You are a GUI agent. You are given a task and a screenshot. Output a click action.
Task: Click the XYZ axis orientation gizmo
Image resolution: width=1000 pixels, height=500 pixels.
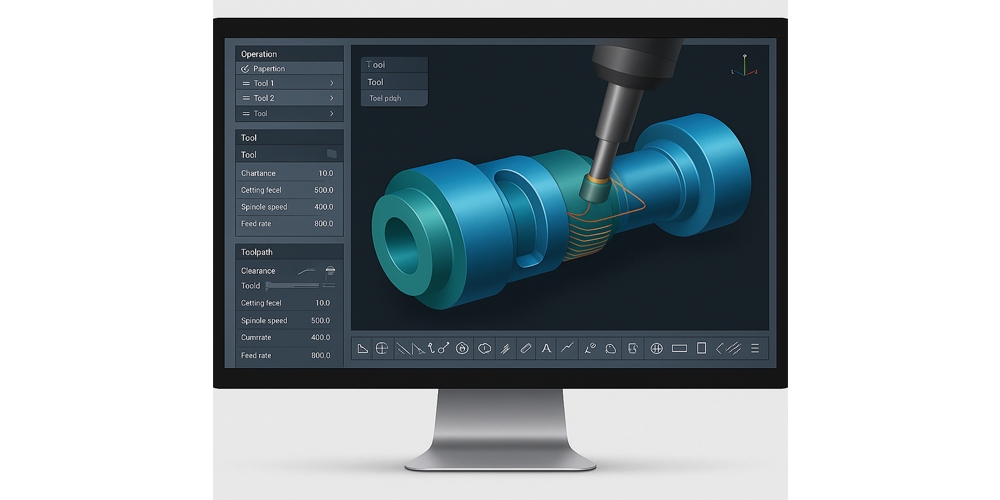pyautogui.click(x=743, y=67)
